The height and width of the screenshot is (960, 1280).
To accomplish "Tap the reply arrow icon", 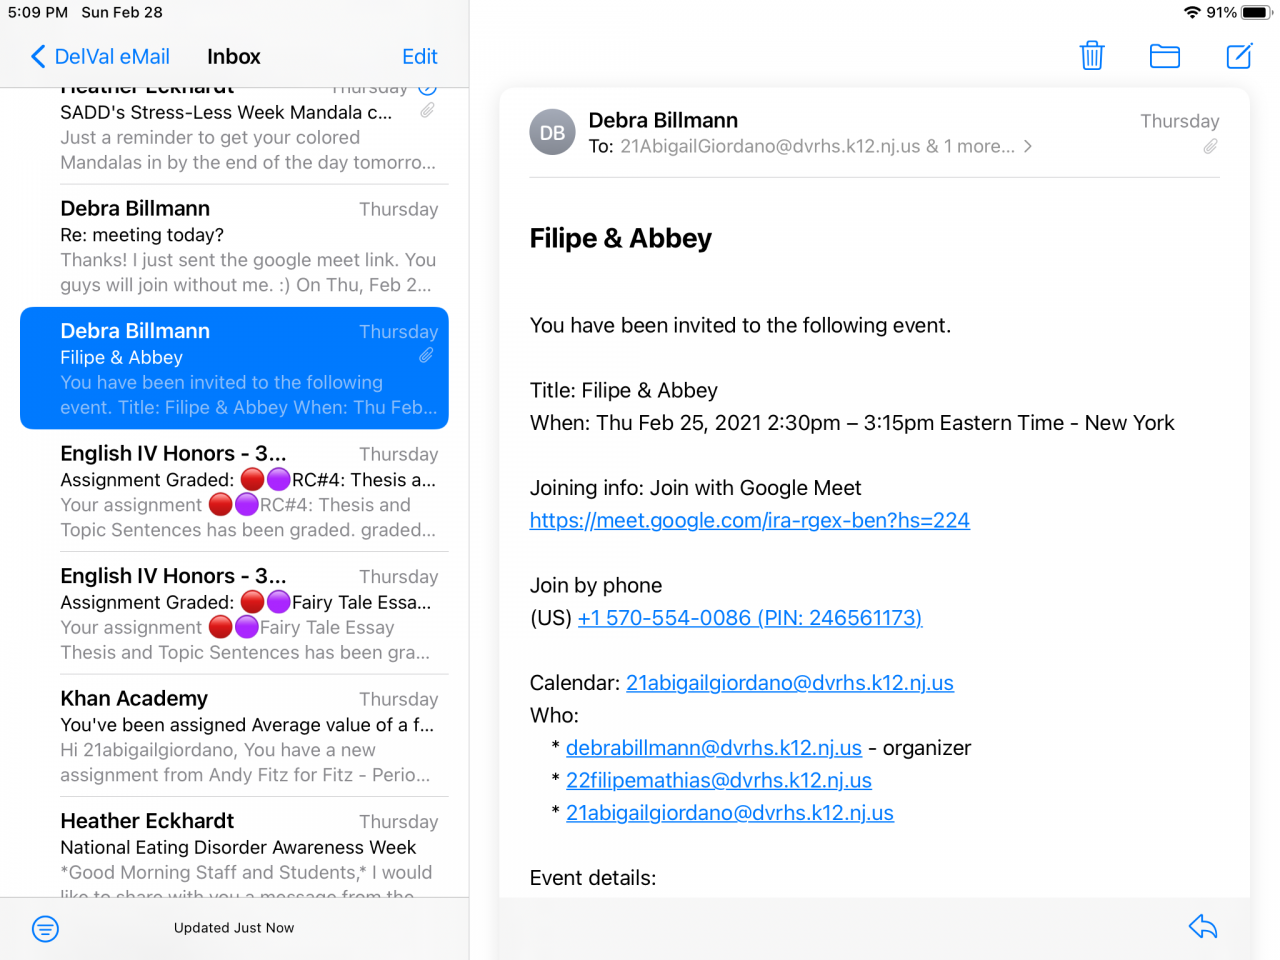I will coord(1203,927).
